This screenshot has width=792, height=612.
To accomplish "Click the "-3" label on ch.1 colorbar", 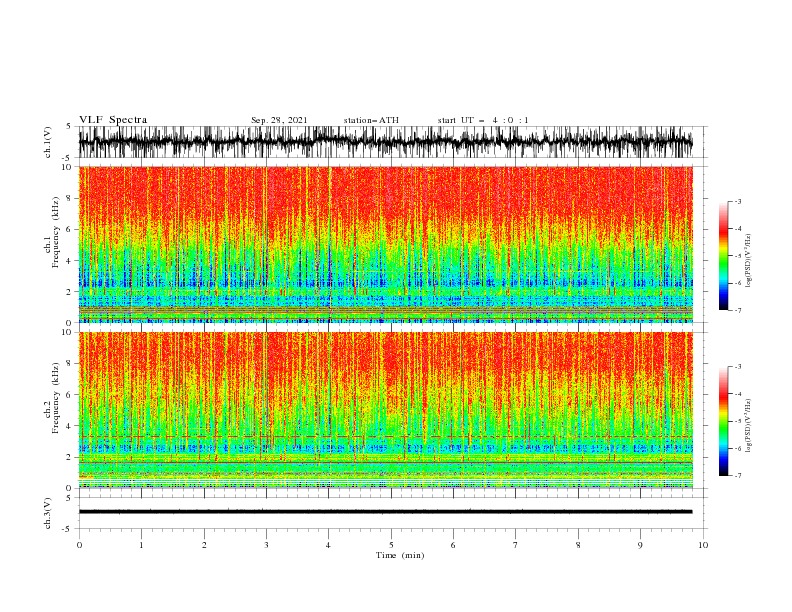I will pyautogui.click(x=738, y=201).
